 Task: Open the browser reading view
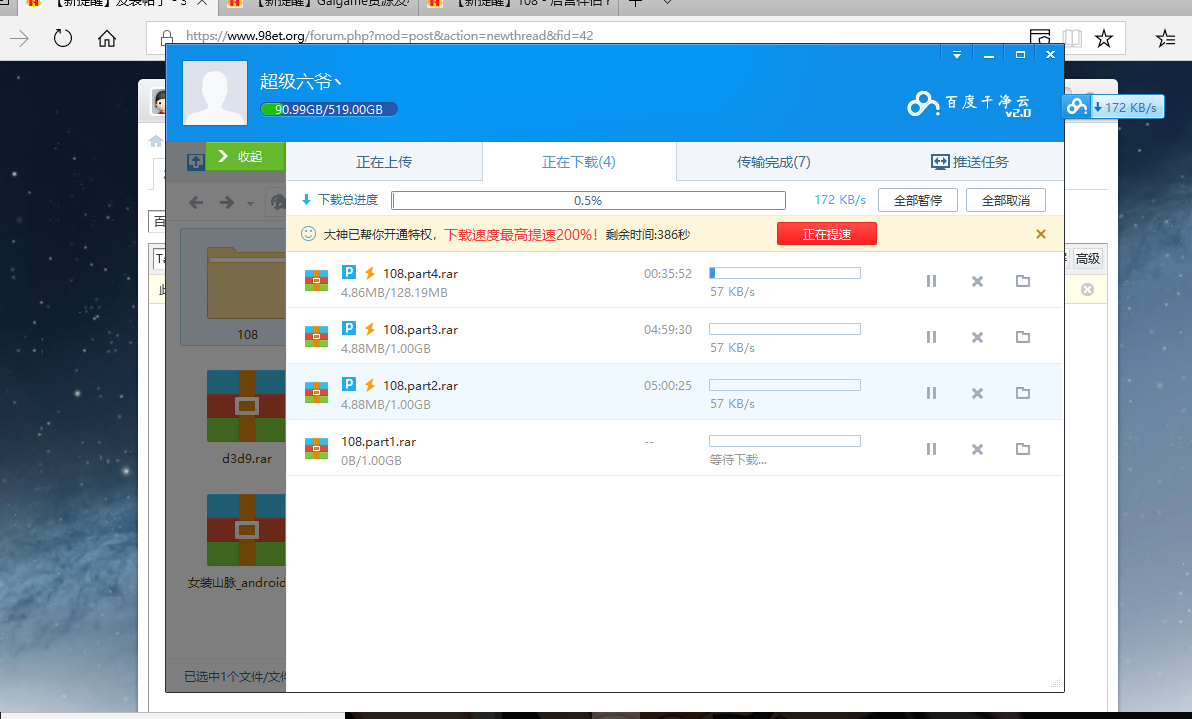click(1072, 38)
